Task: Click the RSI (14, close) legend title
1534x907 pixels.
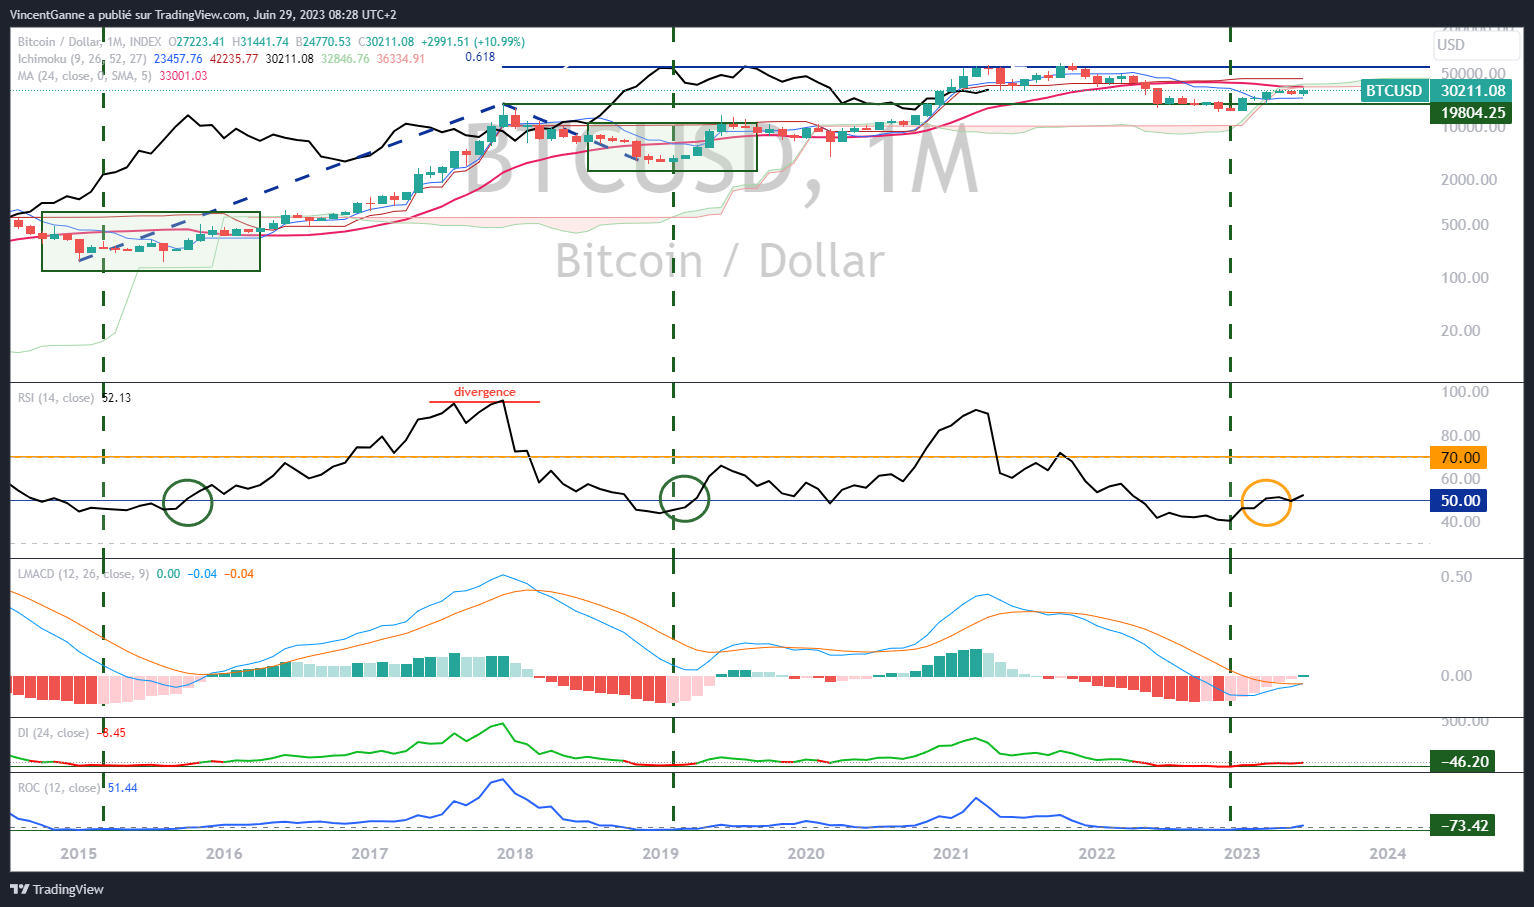Action: pyautogui.click(x=56, y=398)
